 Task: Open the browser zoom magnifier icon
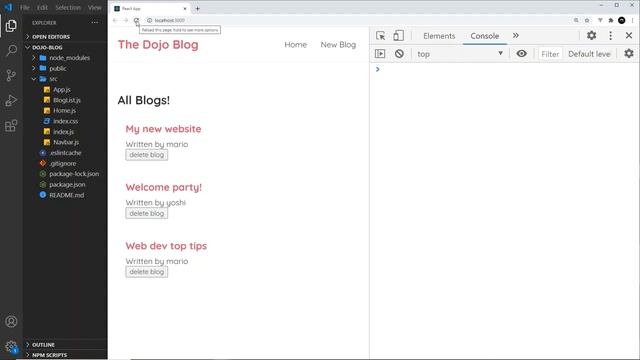pyautogui.click(x=576, y=20)
